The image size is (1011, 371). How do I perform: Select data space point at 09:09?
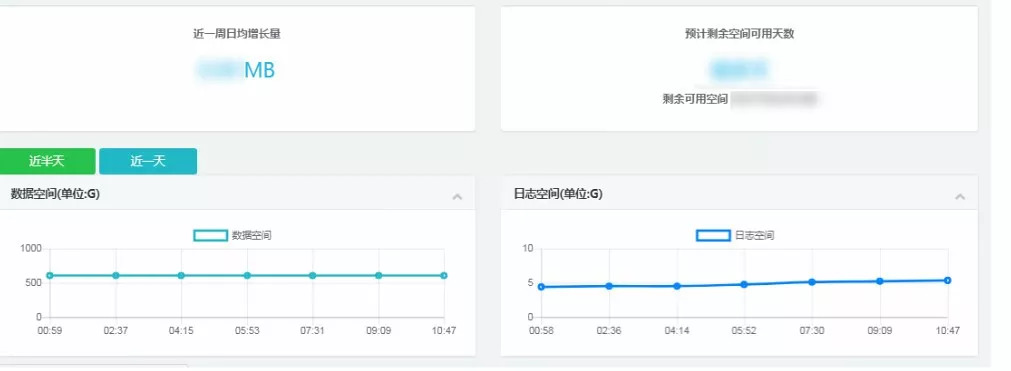[378, 276]
